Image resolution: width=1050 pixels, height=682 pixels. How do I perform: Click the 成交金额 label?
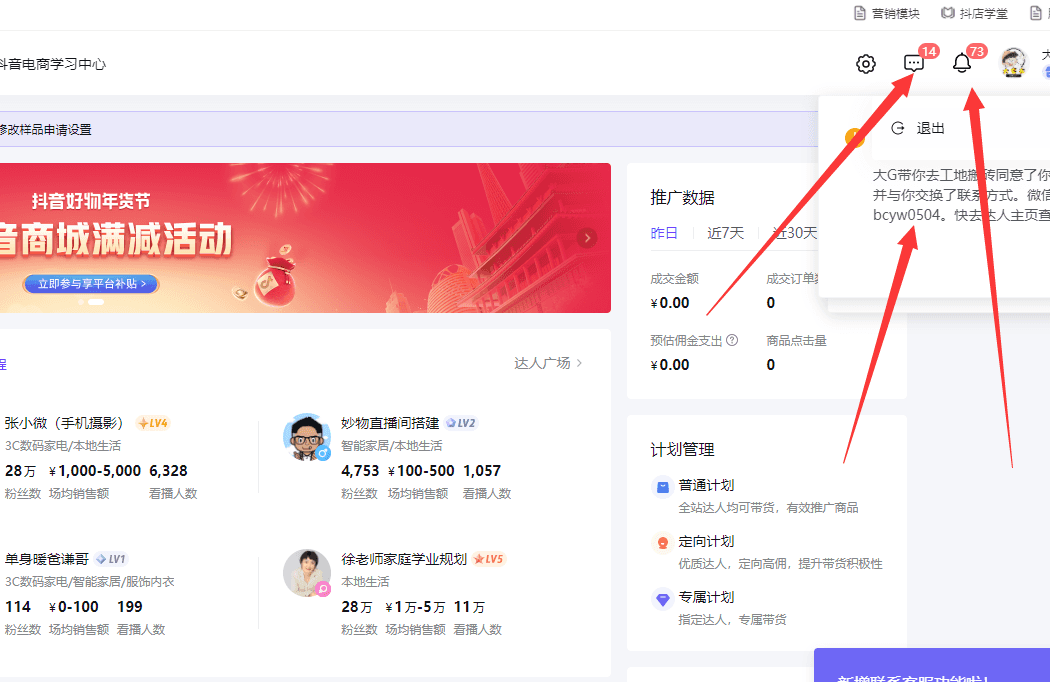(674, 279)
